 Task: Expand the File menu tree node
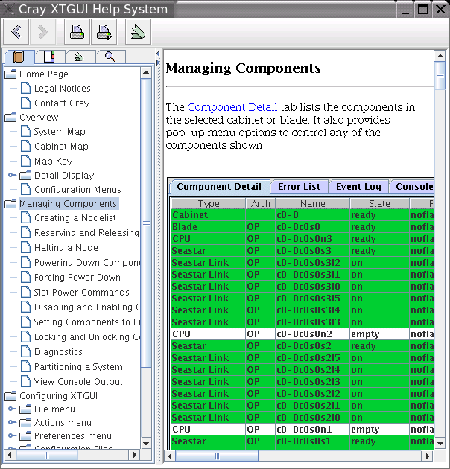pos(12,408)
